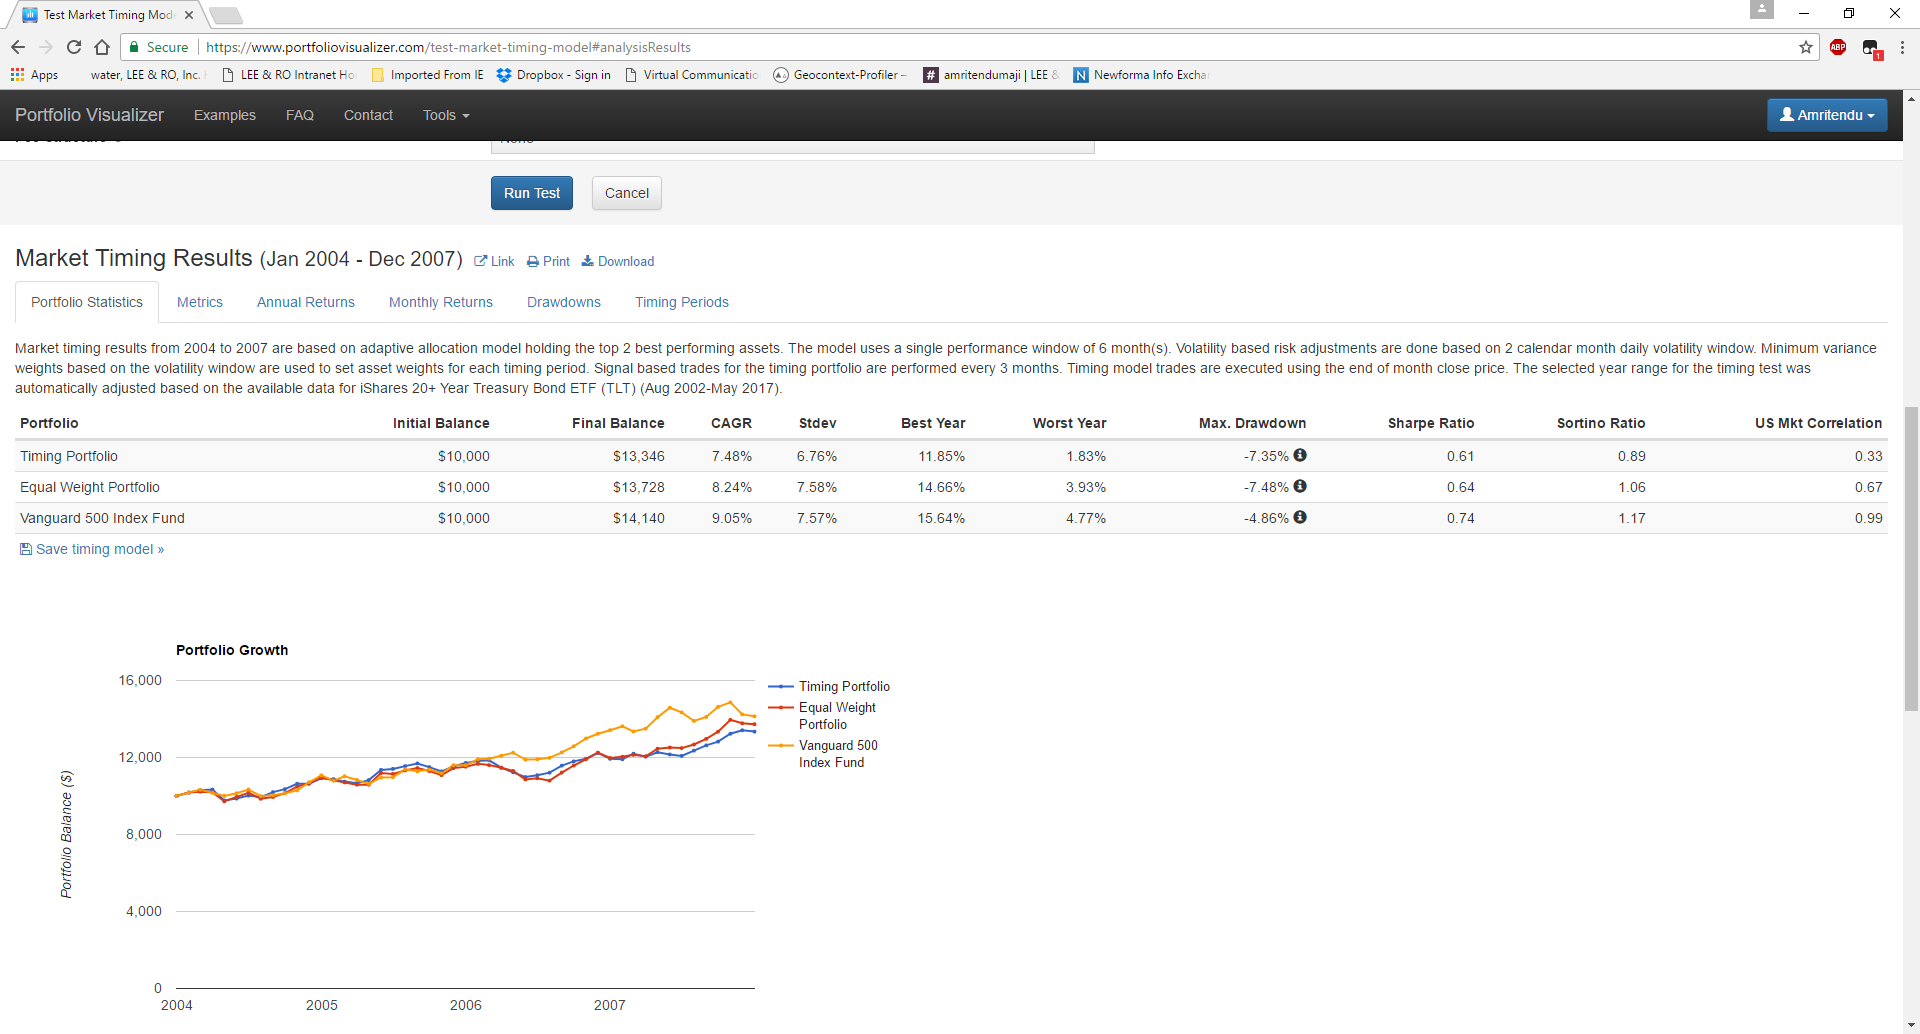Select the Portfolio Statistics tab
The image size is (1920, 1034).
(87, 302)
